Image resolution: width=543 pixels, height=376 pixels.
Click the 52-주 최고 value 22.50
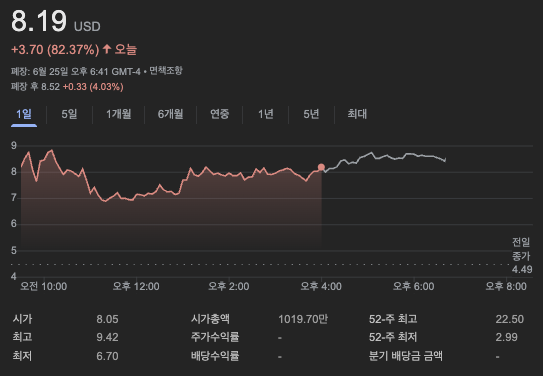pos(509,319)
